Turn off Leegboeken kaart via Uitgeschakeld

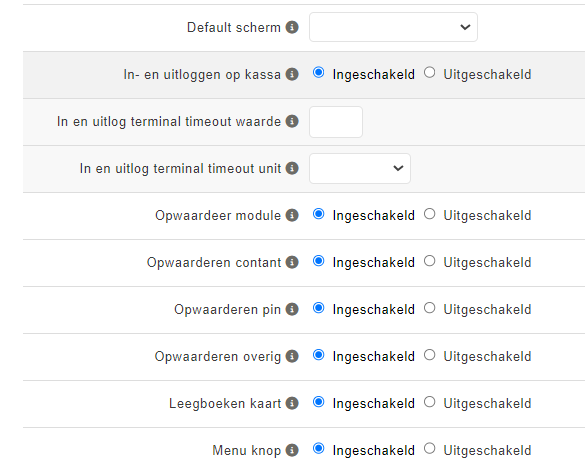[x=429, y=402]
